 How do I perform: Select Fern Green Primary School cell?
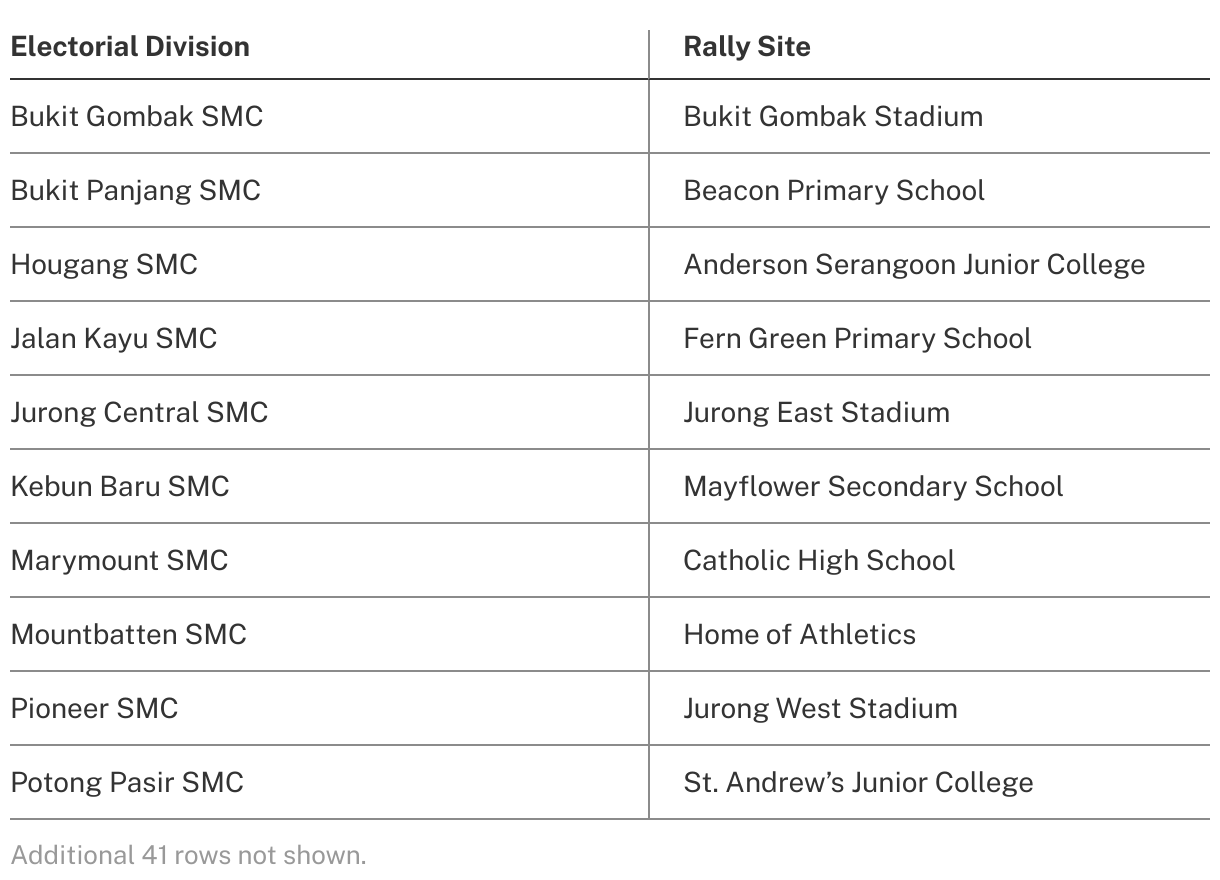(857, 338)
